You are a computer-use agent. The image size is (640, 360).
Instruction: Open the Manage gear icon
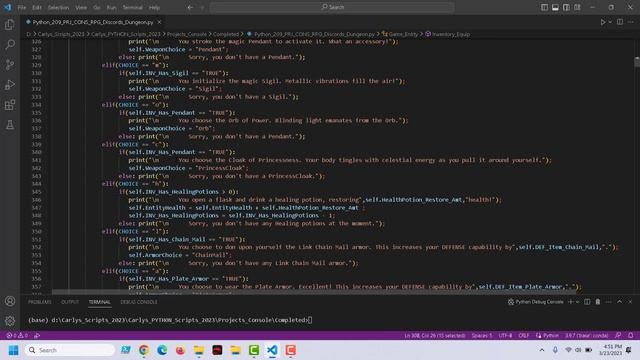10,321
